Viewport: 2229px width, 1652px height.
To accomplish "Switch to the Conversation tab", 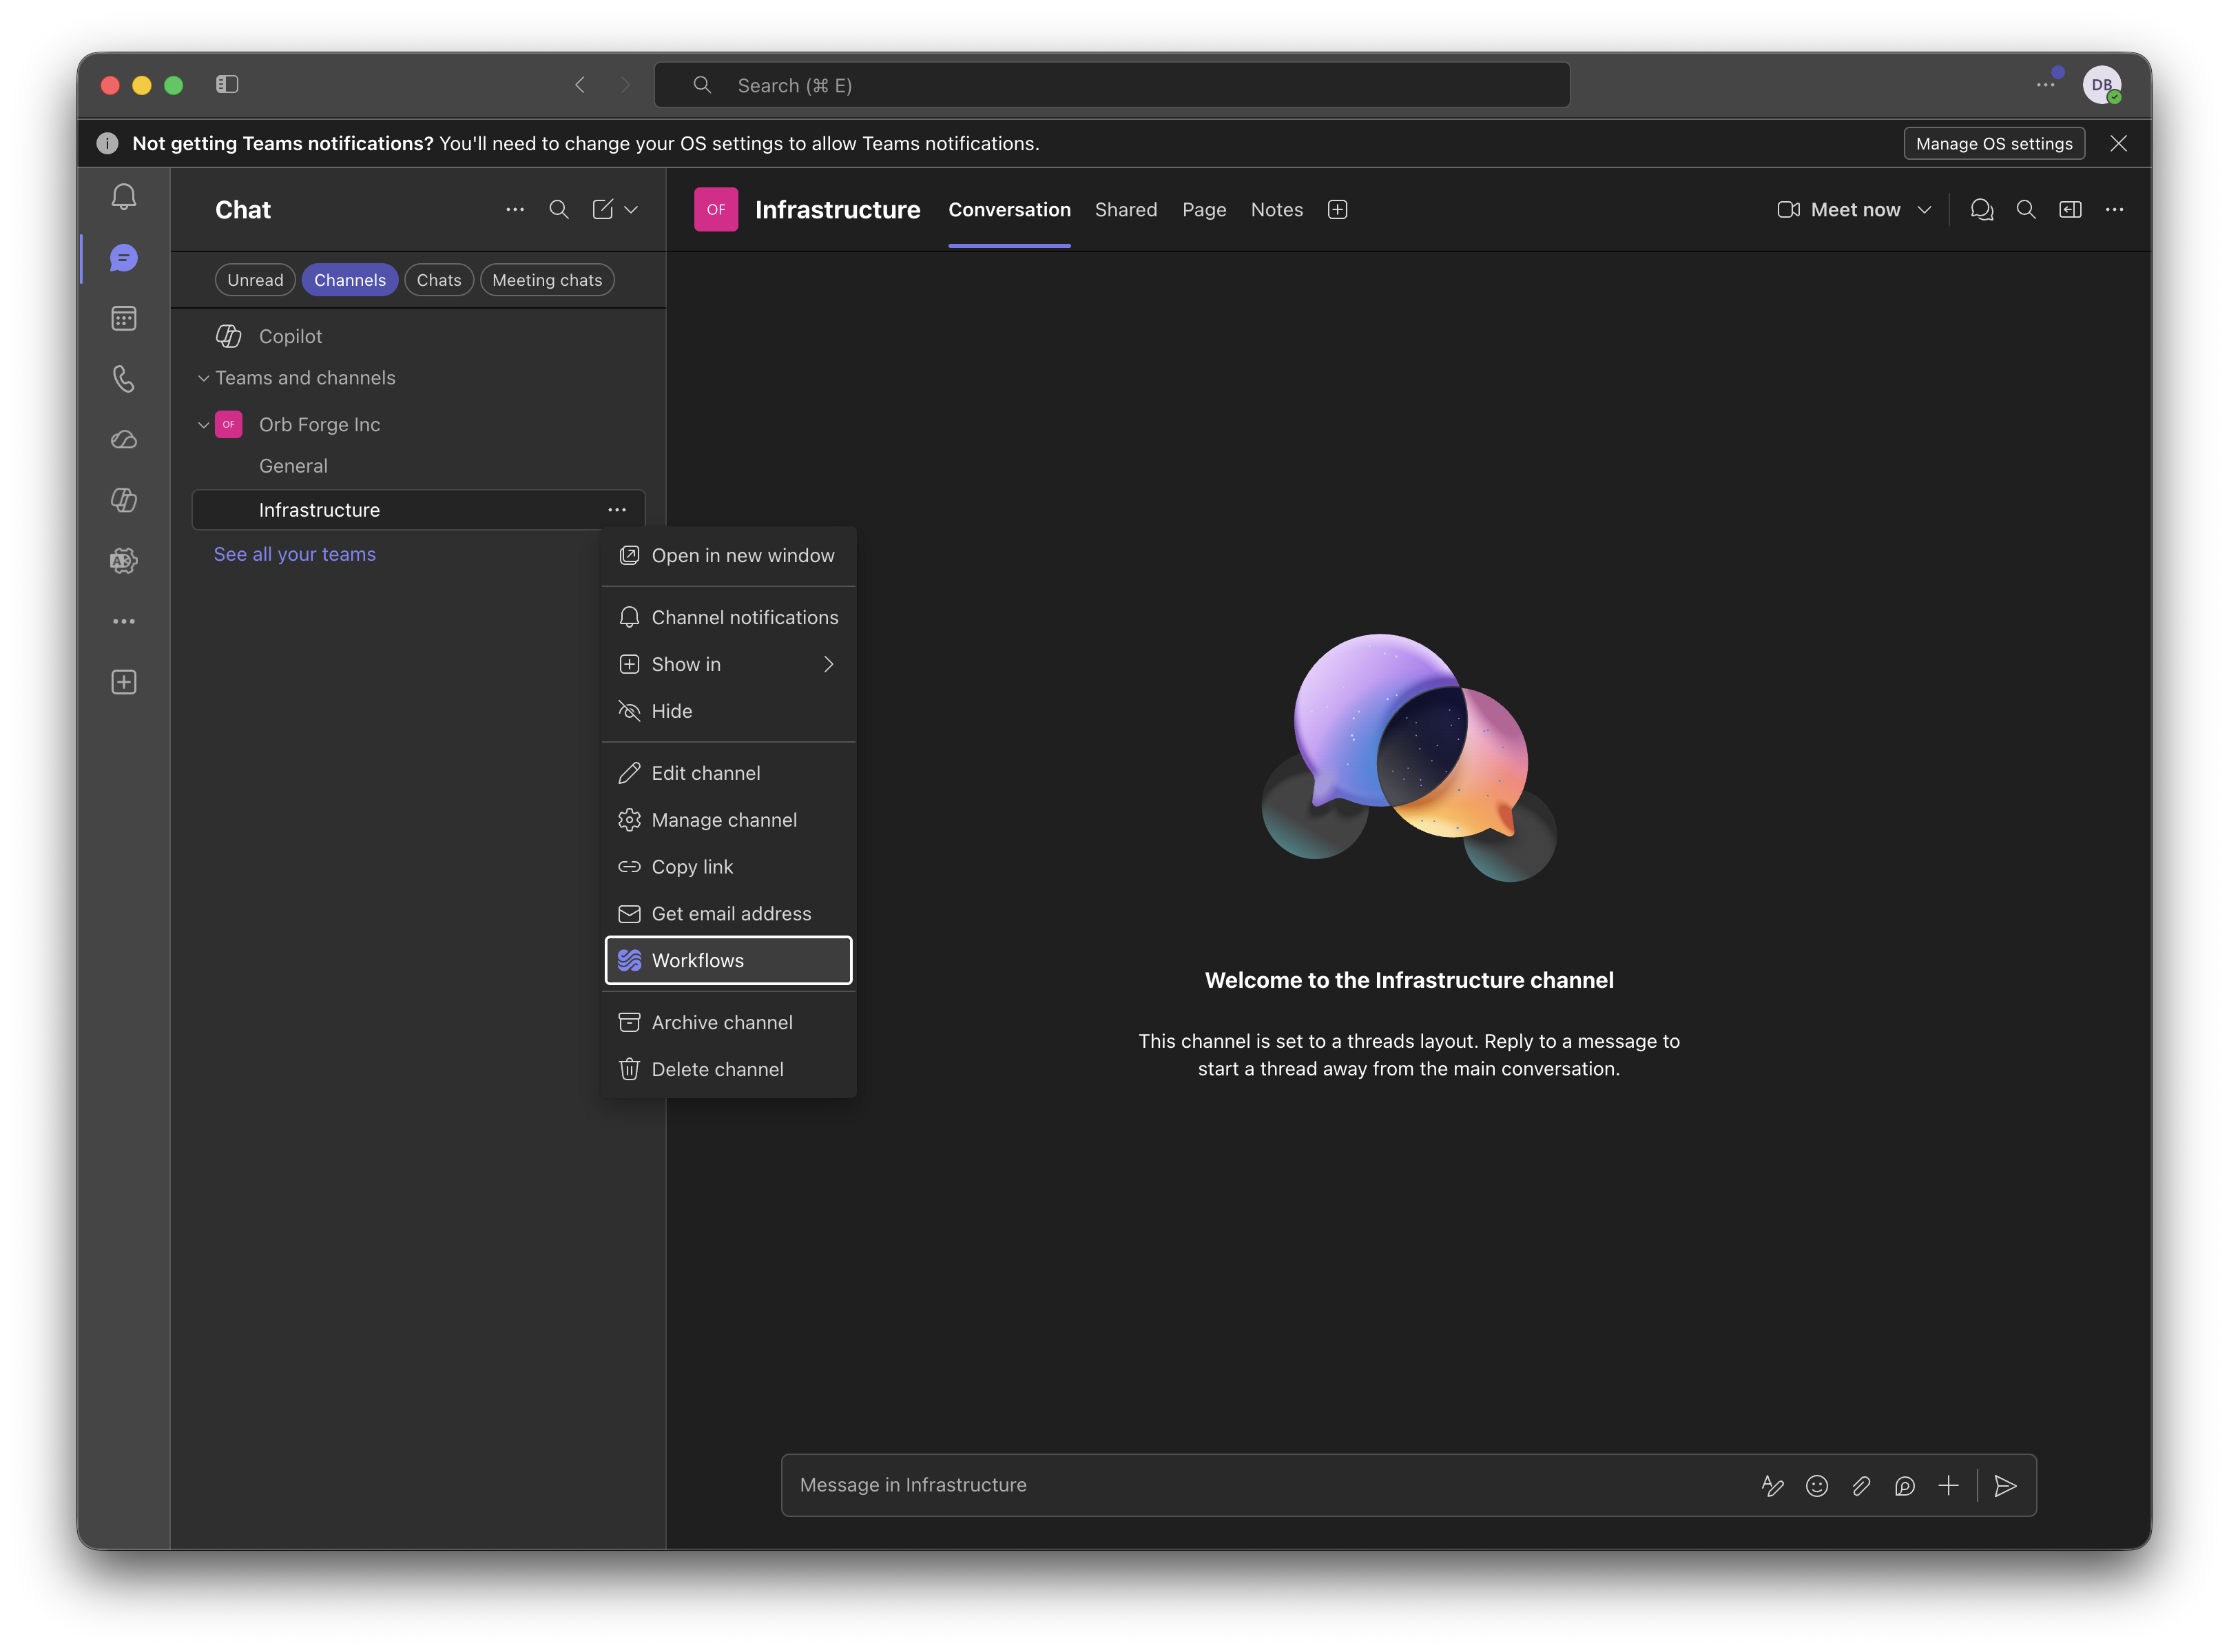I will pyautogui.click(x=1009, y=210).
